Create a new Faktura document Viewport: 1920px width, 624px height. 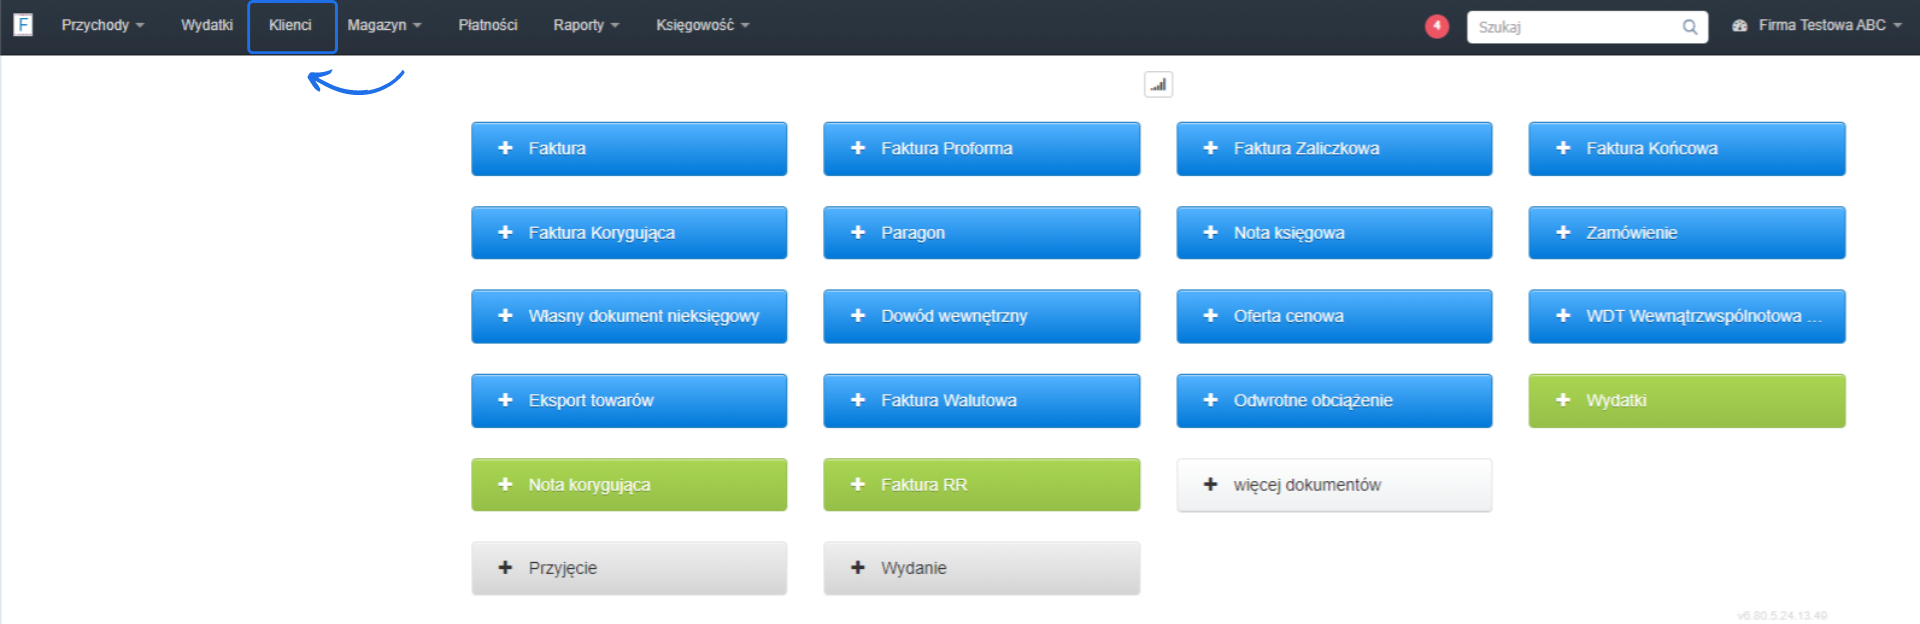click(x=629, y=149)
